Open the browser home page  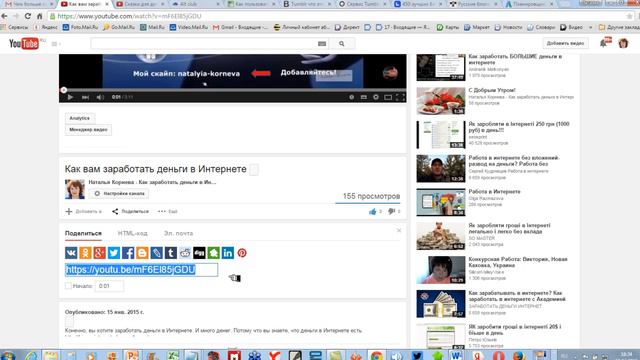coord(40,16)
